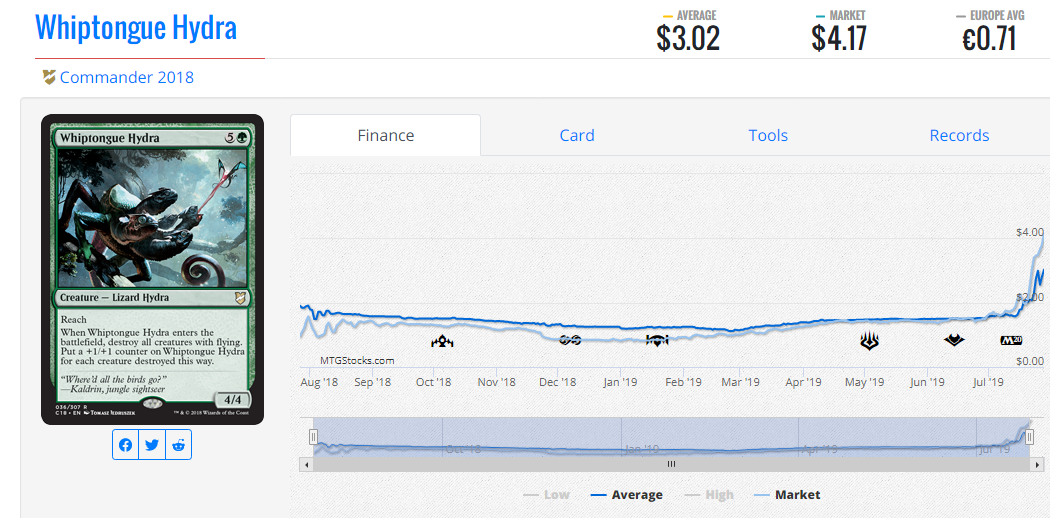This screenshot has width=1050, height=518.
Task: Click the set release icon near Oct '18
Action: click(x=442, y=342)
